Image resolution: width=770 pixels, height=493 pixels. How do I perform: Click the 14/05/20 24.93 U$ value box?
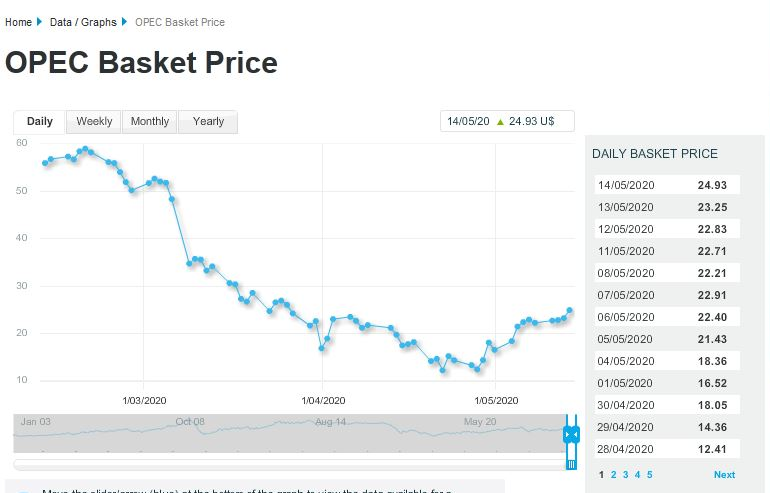click(507, 121)
